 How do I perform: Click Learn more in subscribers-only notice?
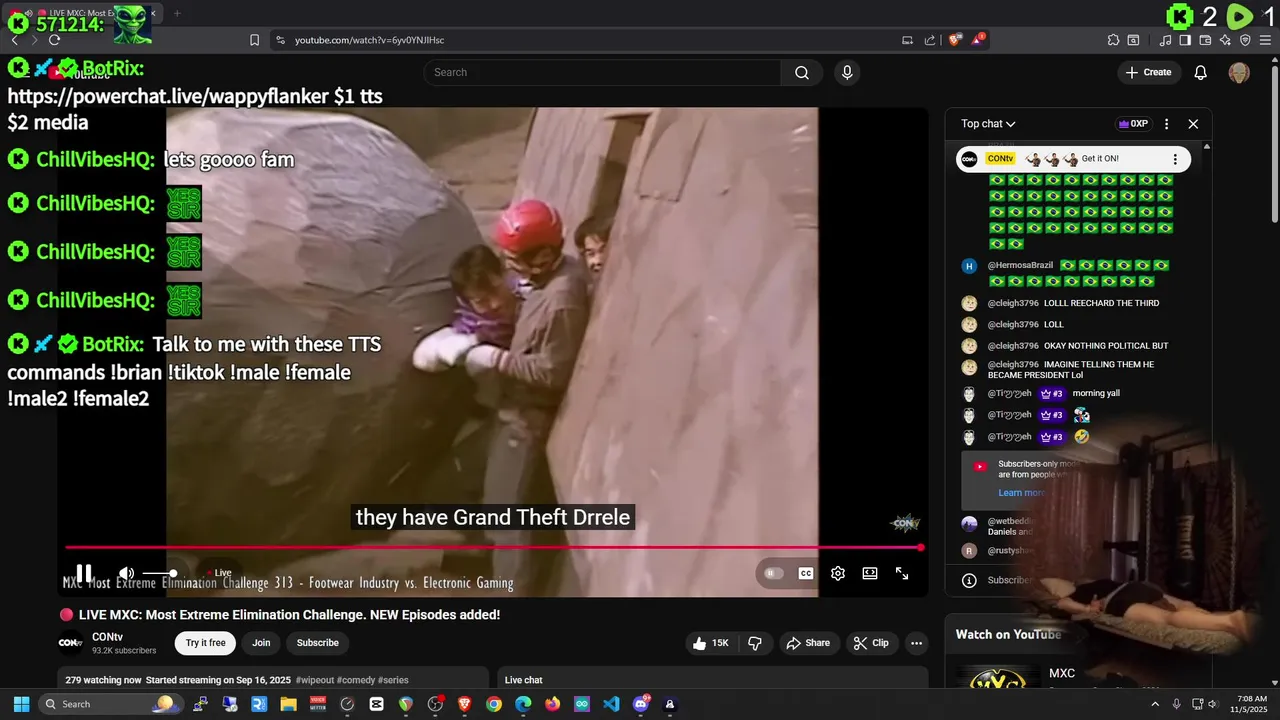pyautogui.click(x=1021, y=493)
